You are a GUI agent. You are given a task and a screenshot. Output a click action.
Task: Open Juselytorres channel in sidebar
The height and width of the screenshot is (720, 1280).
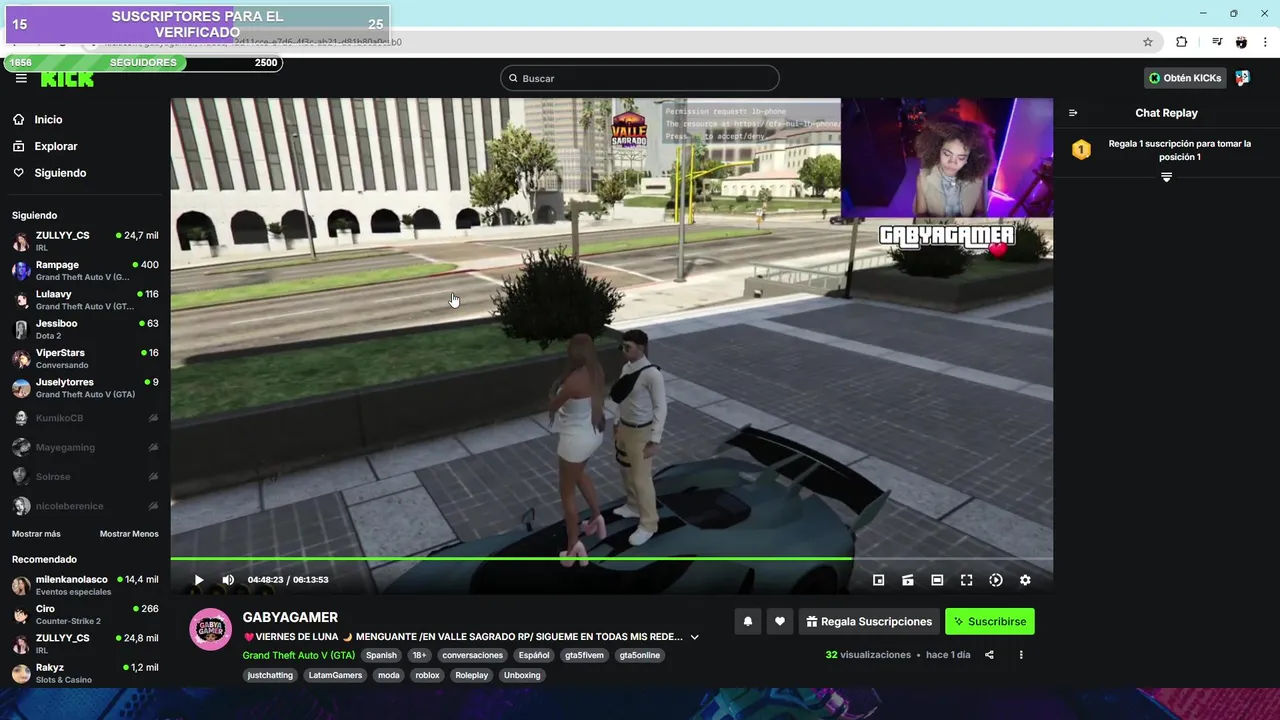tap(85, 388)
